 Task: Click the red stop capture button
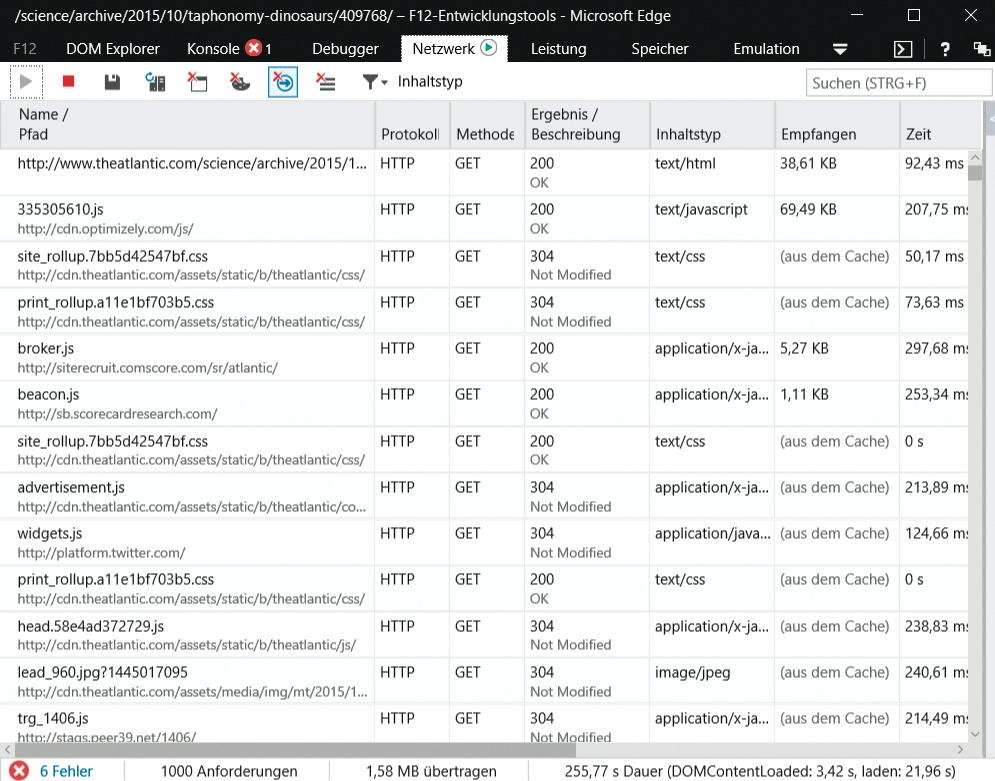click(69, 82)
